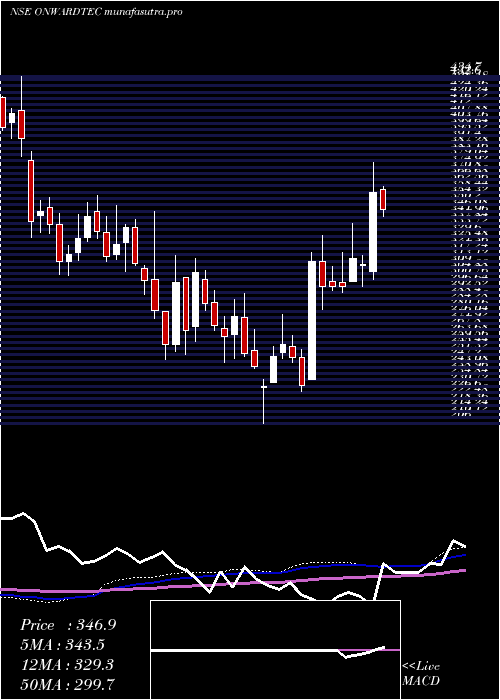Click the long red candle following the early drop

tap(31, 191)
